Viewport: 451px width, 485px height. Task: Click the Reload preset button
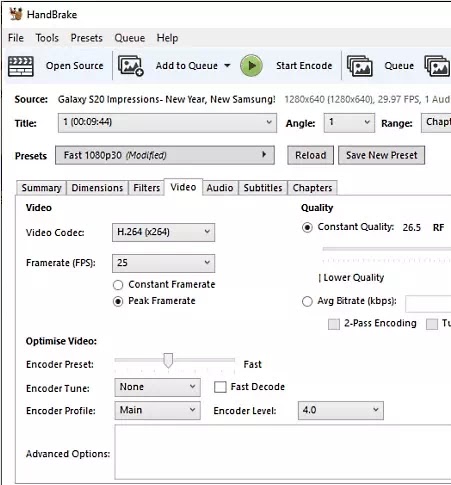310,155
